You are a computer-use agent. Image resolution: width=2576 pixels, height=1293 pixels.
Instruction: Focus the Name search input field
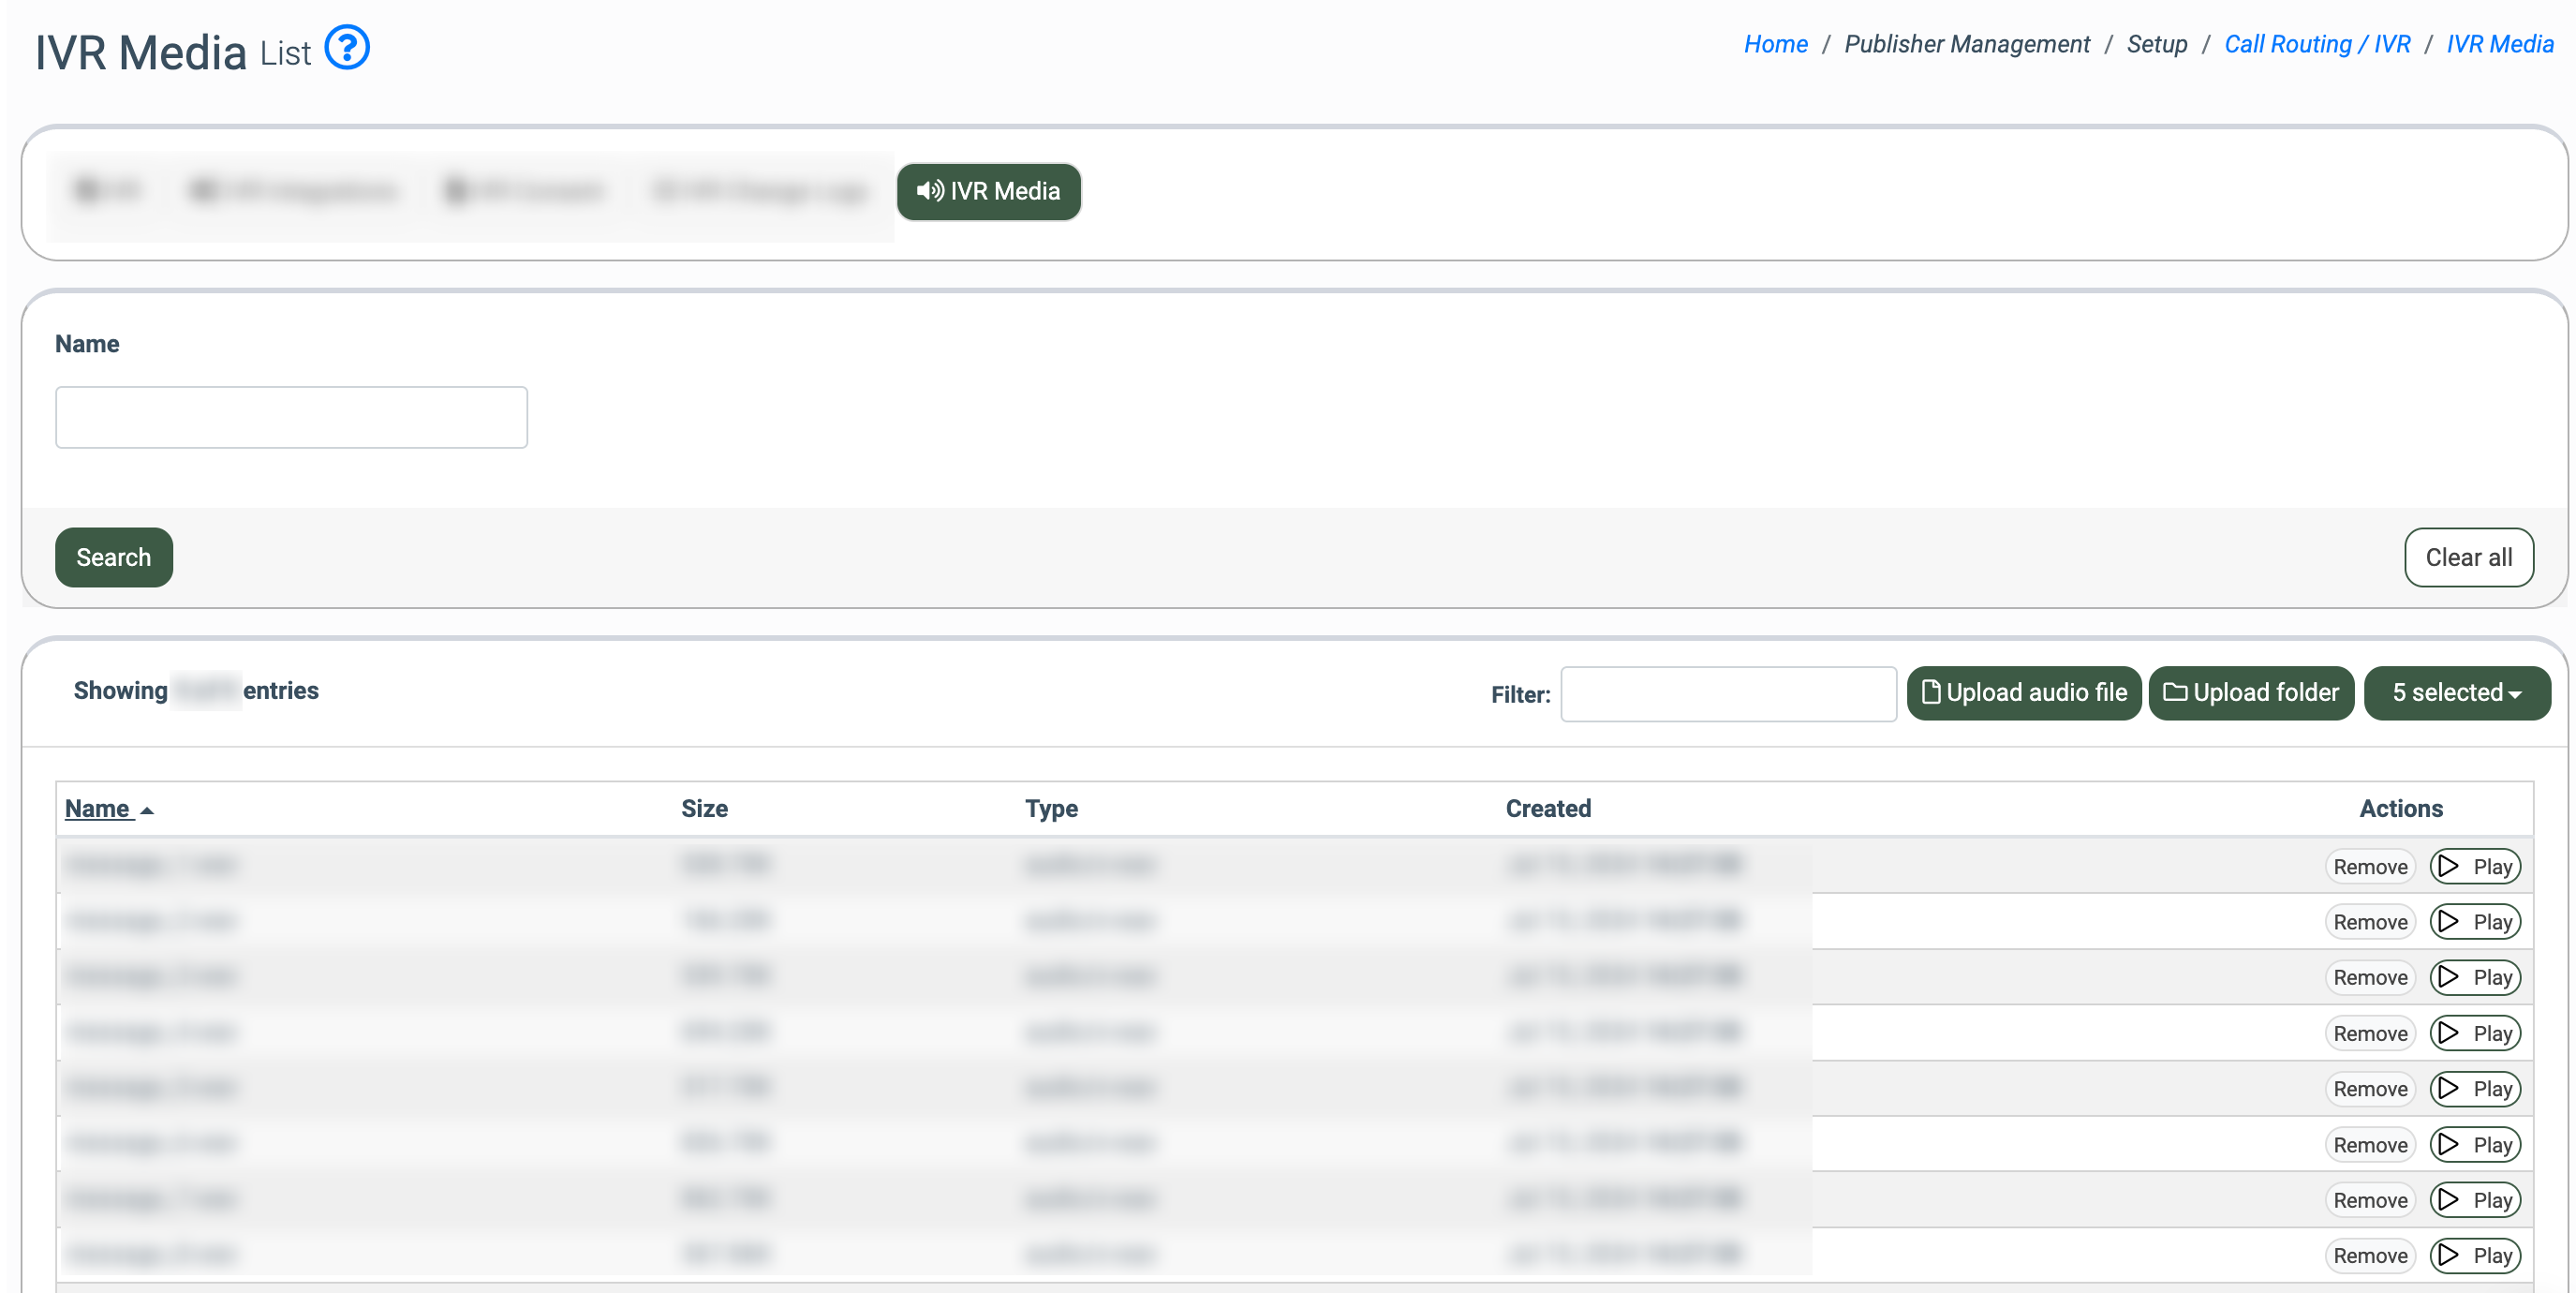291,417
